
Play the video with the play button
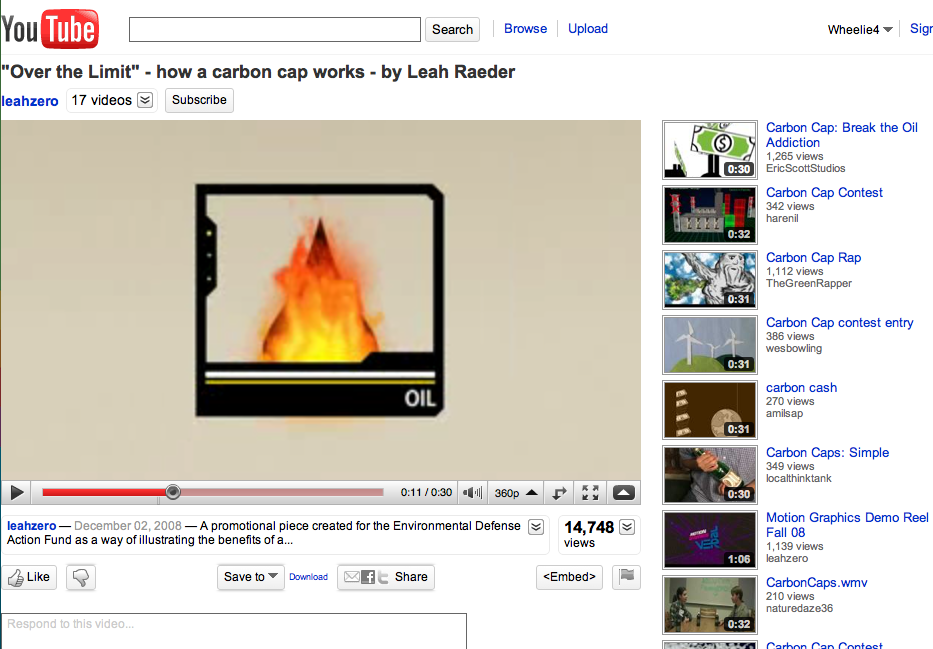pos(17,493)
